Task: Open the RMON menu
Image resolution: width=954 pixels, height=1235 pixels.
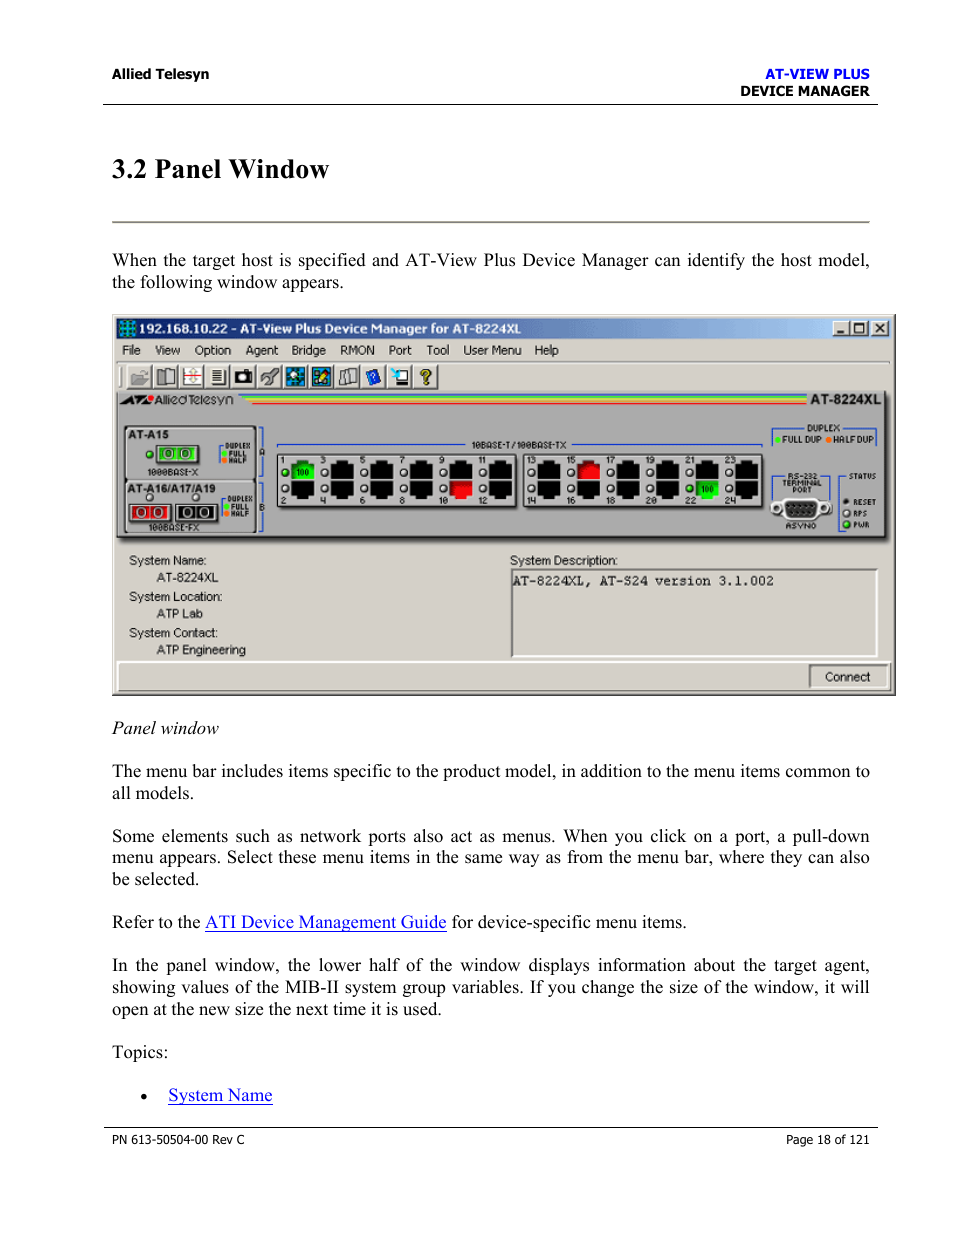Action: coord(357,351)
